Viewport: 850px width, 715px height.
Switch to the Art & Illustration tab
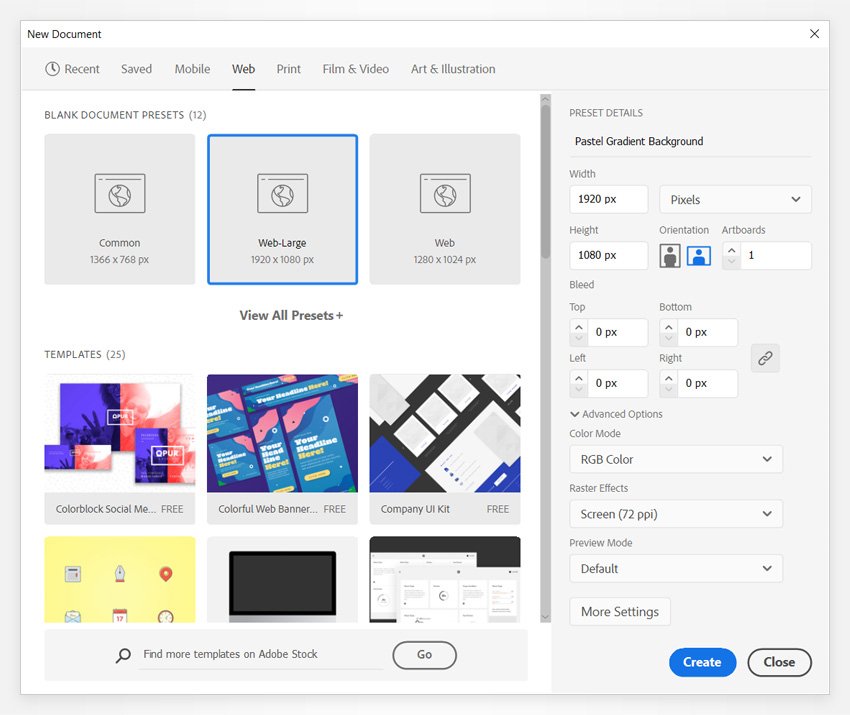coord(453,69)
